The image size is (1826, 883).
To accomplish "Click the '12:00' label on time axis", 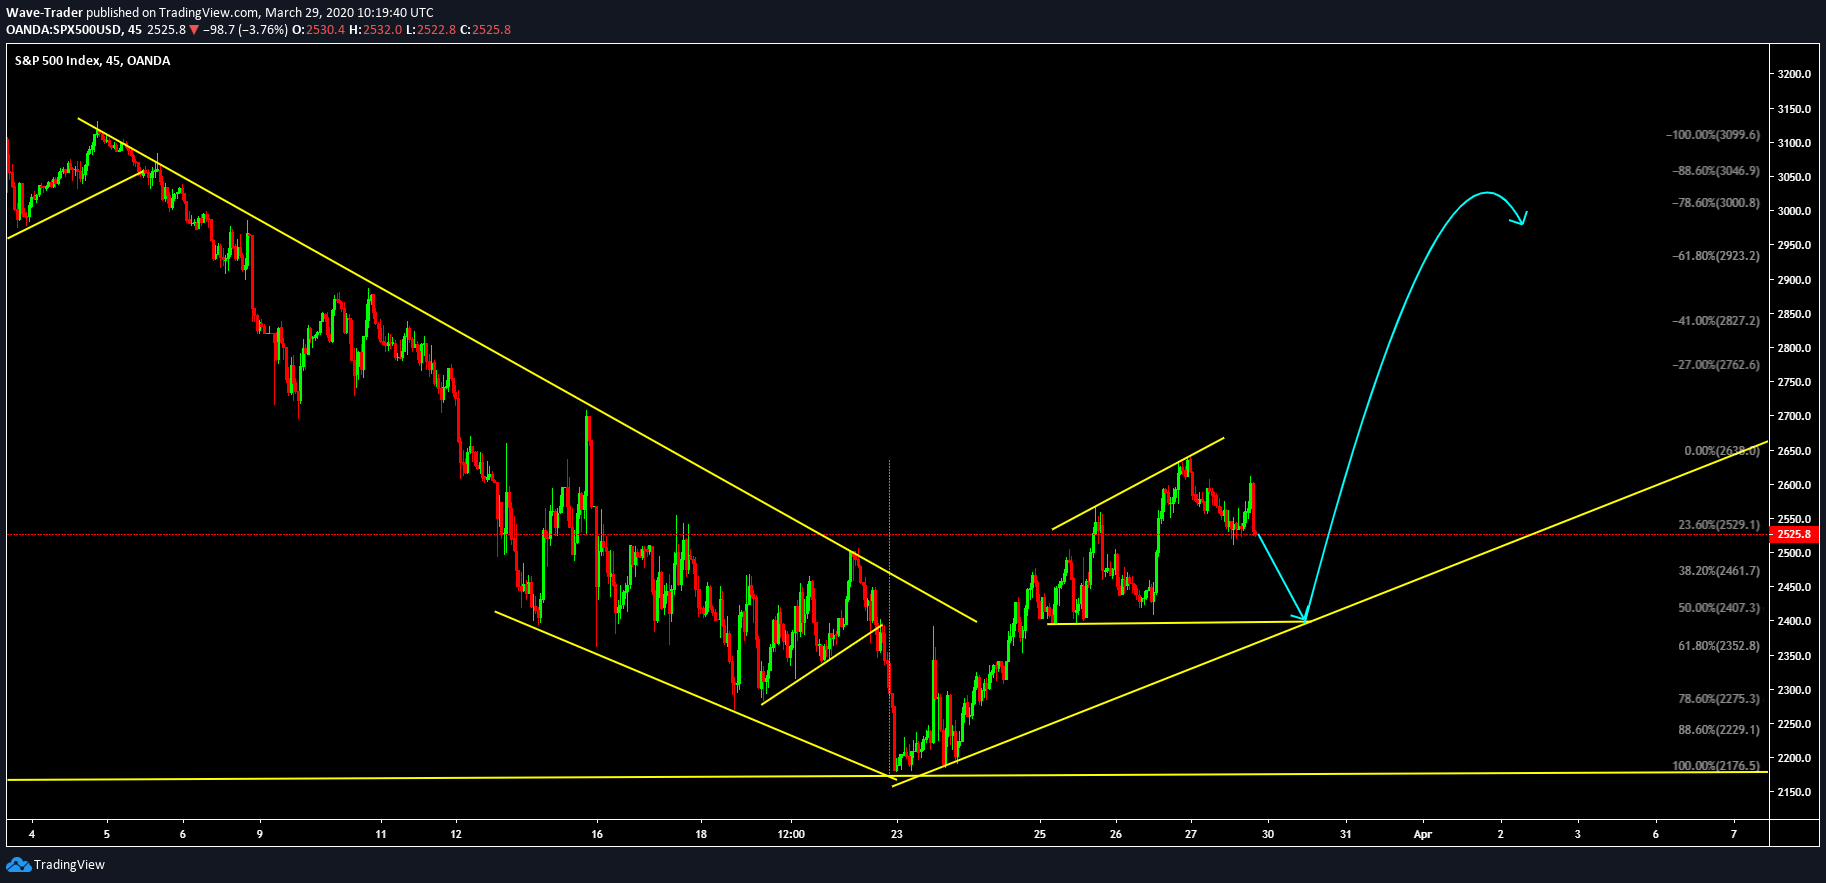I will [x=791, y=834].
